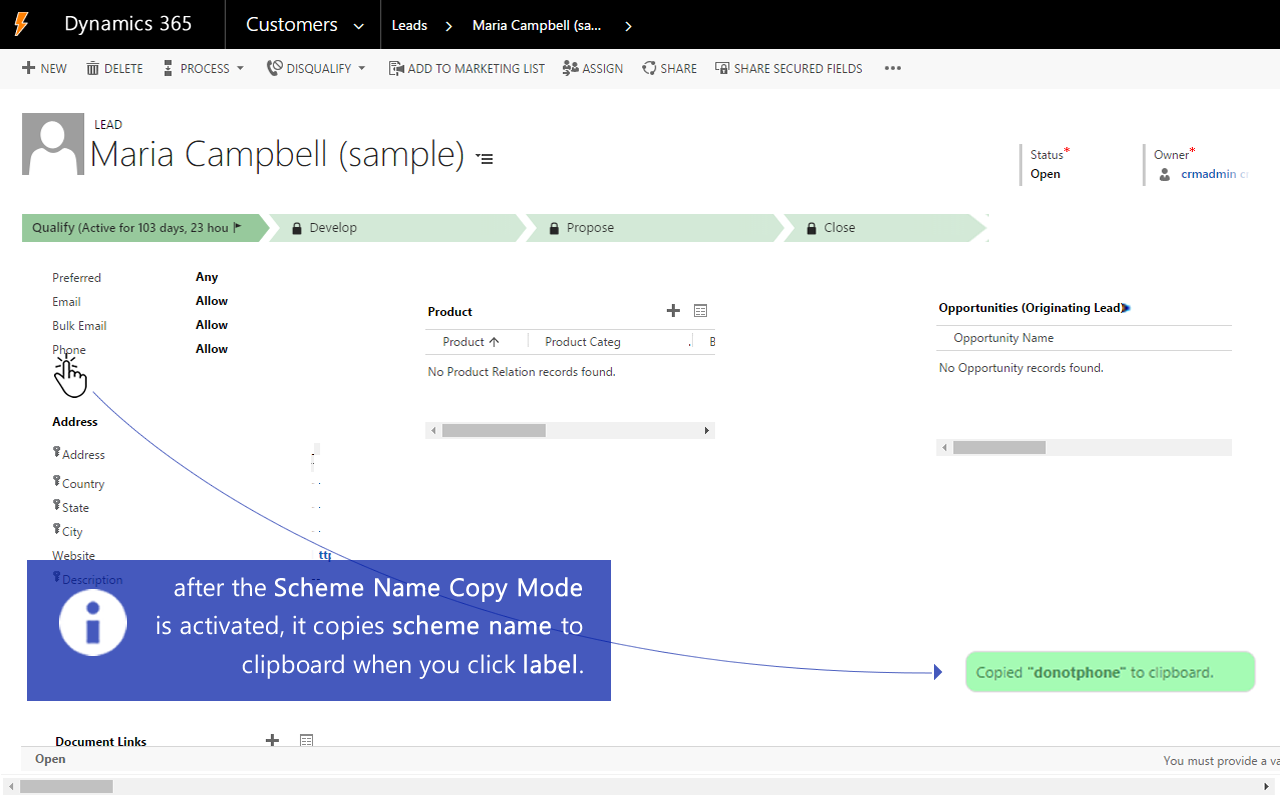Open the DISQUALIFY dropdown
Screen dimensions: 1280x800
pyautogui.click(x=361, y=68)
